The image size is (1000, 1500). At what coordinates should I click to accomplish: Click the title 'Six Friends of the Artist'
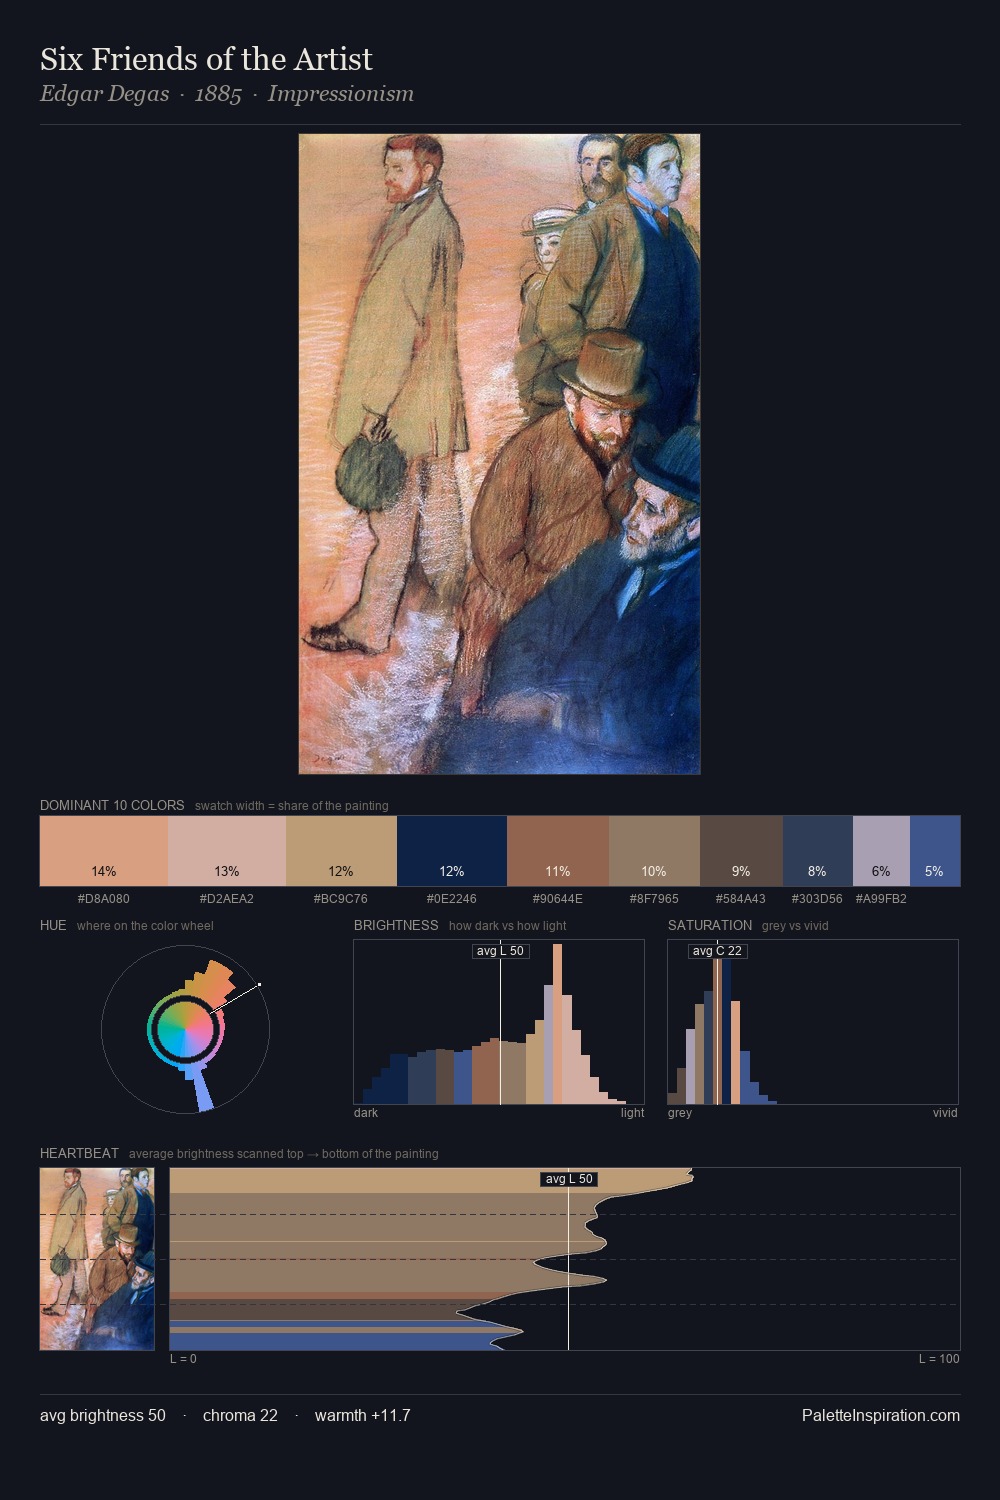click(206, 59)
